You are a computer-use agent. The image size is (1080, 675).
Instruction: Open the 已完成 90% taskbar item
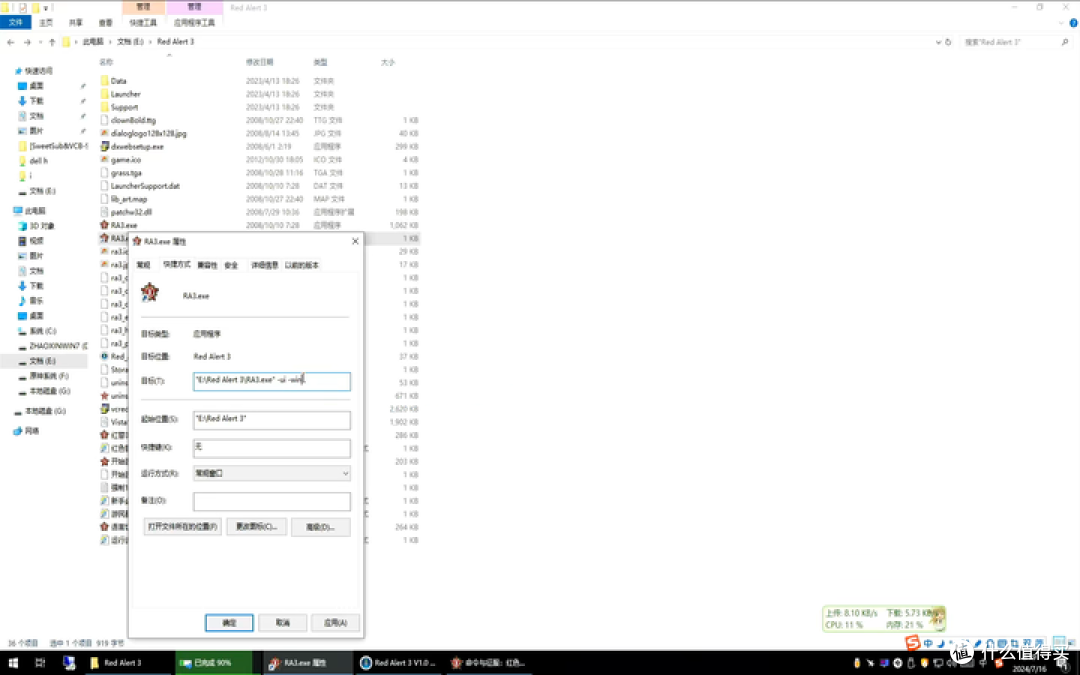point(212,663)
